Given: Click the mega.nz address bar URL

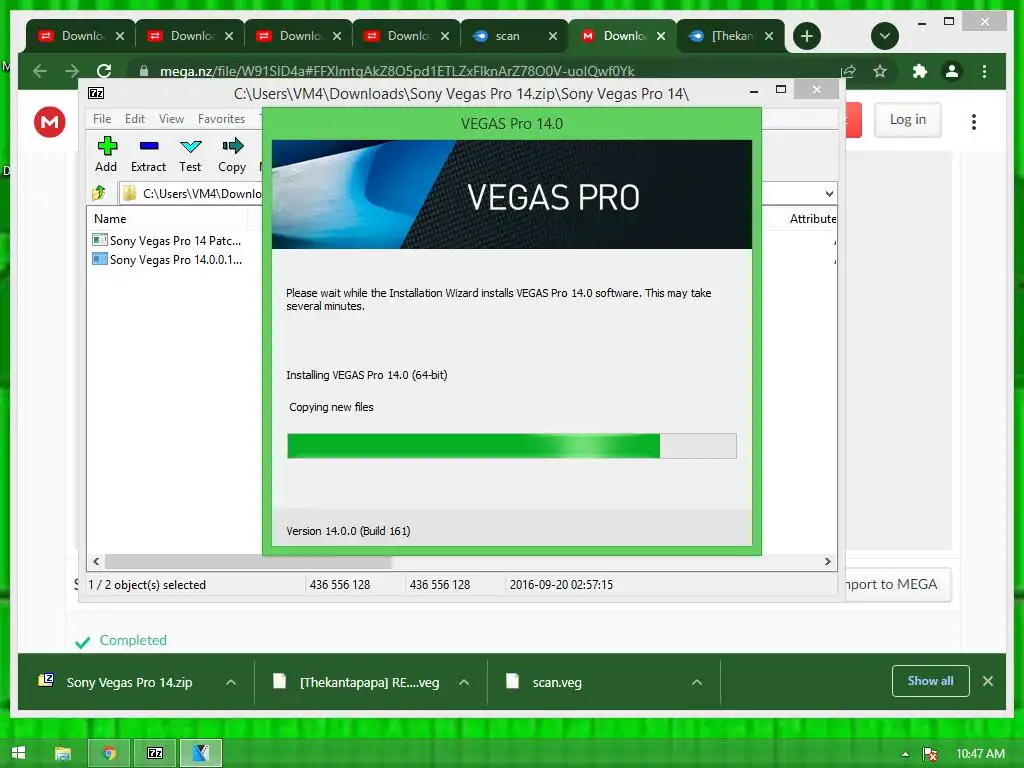Looking at the screenshot, I should click(397, 71).
